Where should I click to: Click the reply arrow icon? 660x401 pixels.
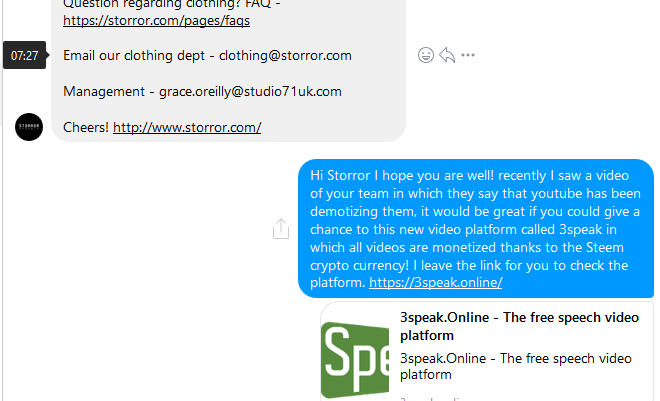pyautogui.click(x=447, y=55)
